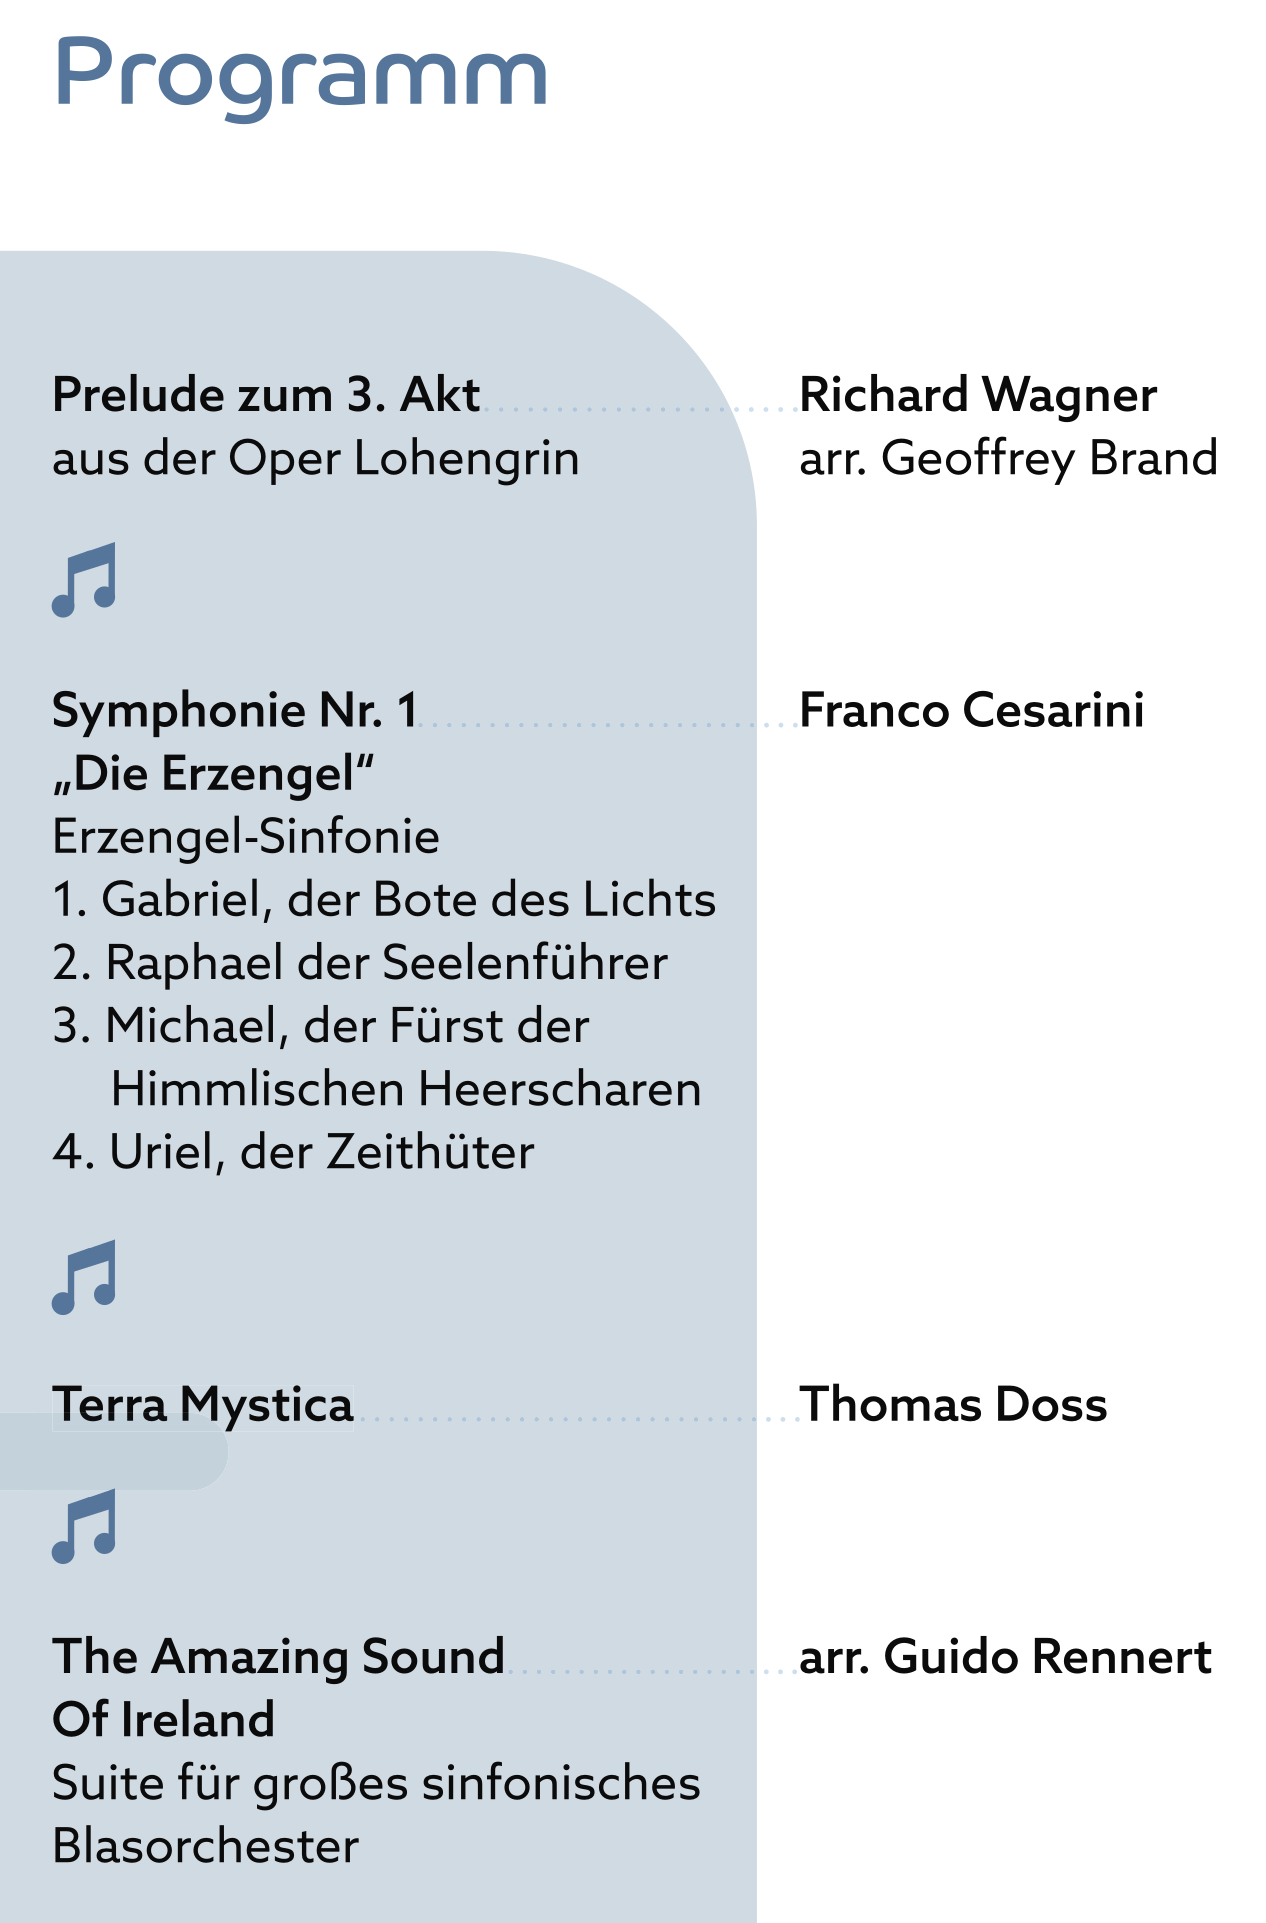This screenshot has width=1266, height=1923.
Task: Click the music note above The Amazing Sound Of Ireland
Action: click(84, 1526)
